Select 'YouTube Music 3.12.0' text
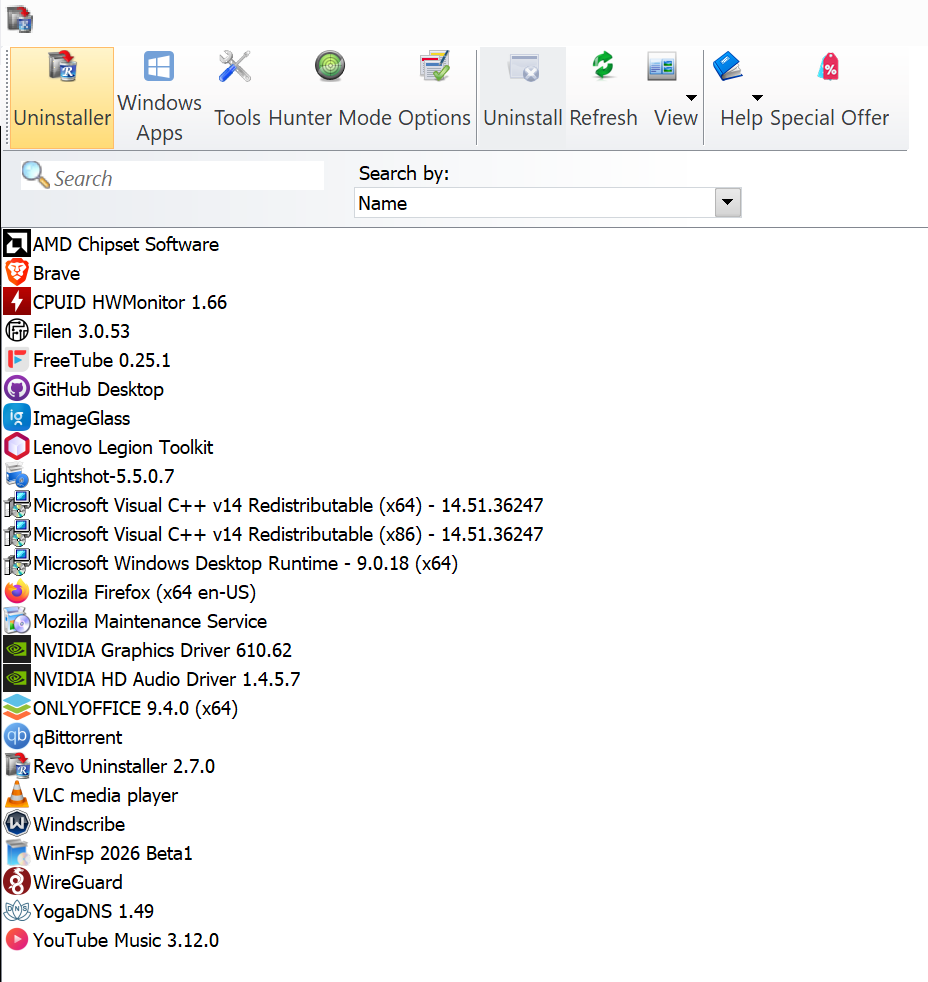The height and width of the screenshot is (982, 928). click(126, 939)
